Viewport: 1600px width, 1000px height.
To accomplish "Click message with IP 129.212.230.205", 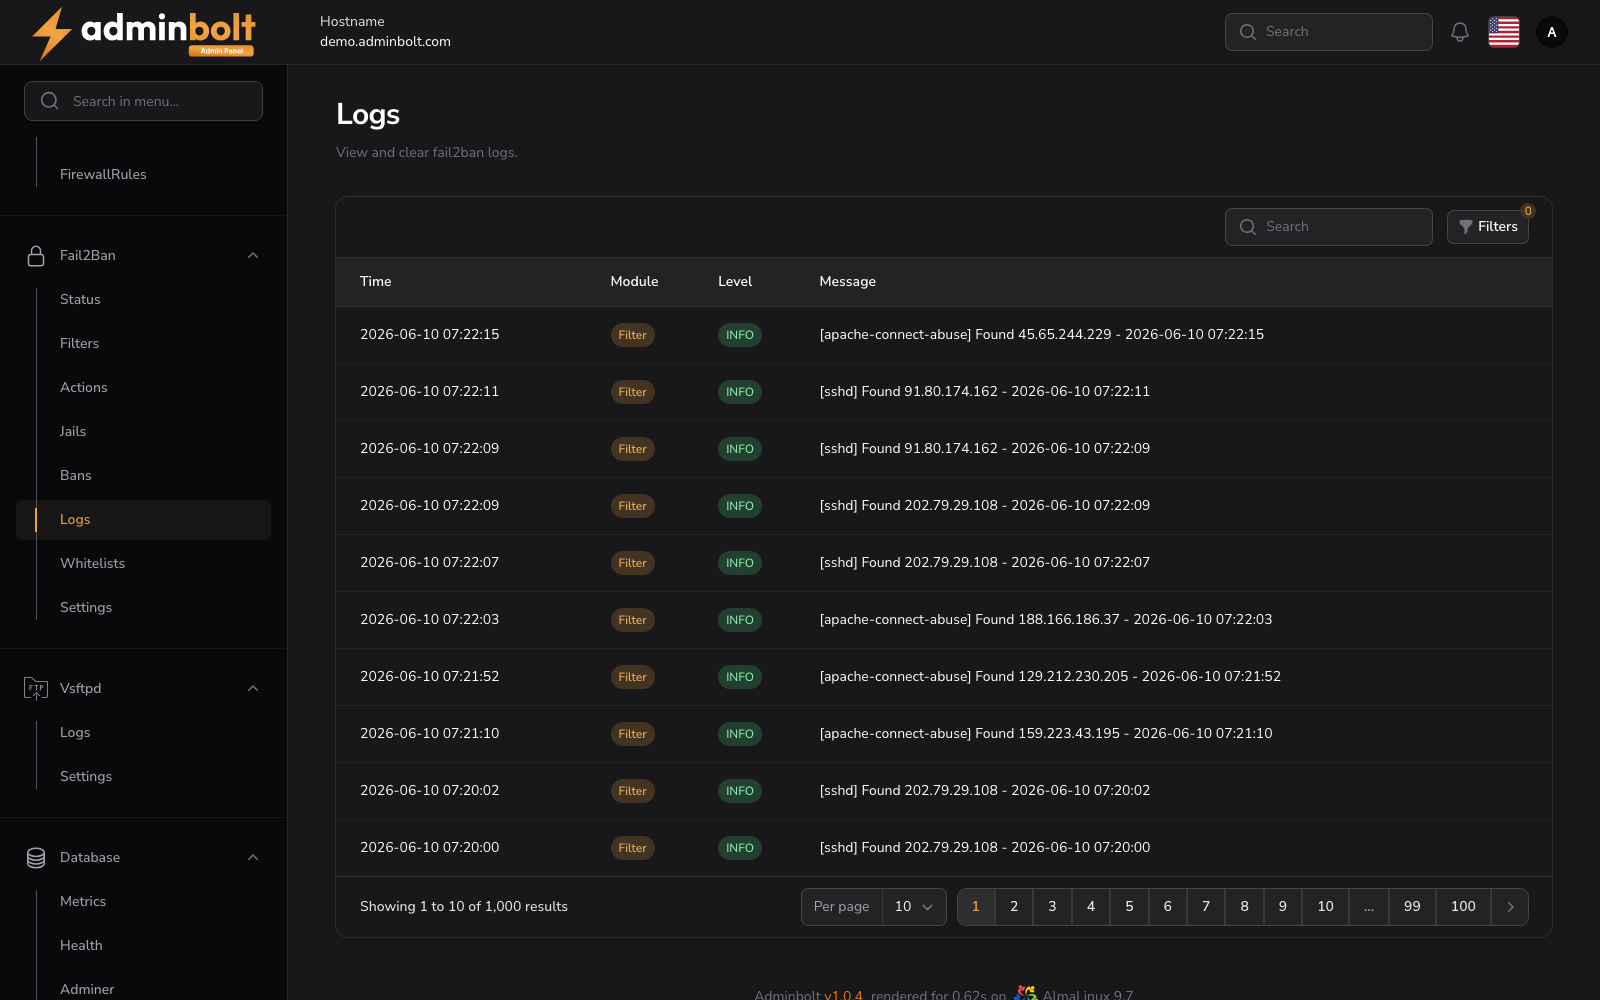I will [1050, 677].
